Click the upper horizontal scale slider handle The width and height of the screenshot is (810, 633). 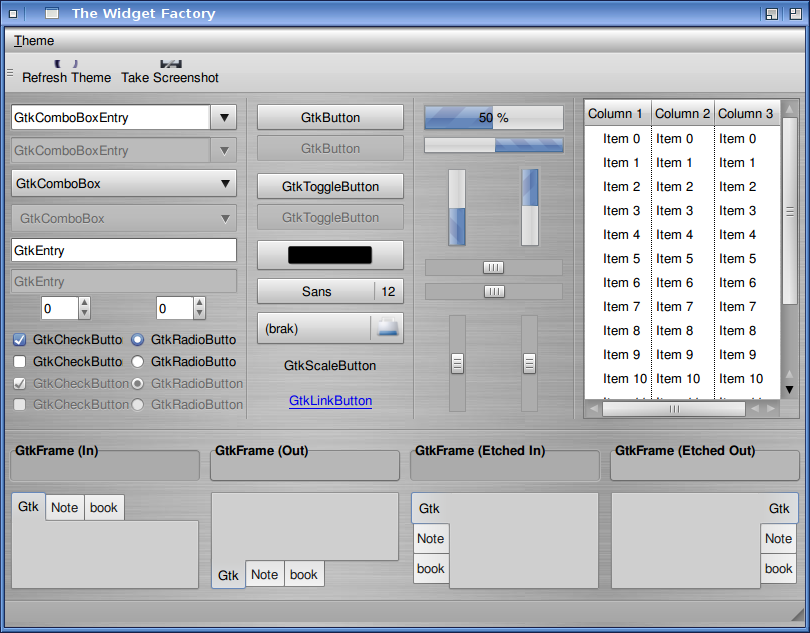click(493, 267)
